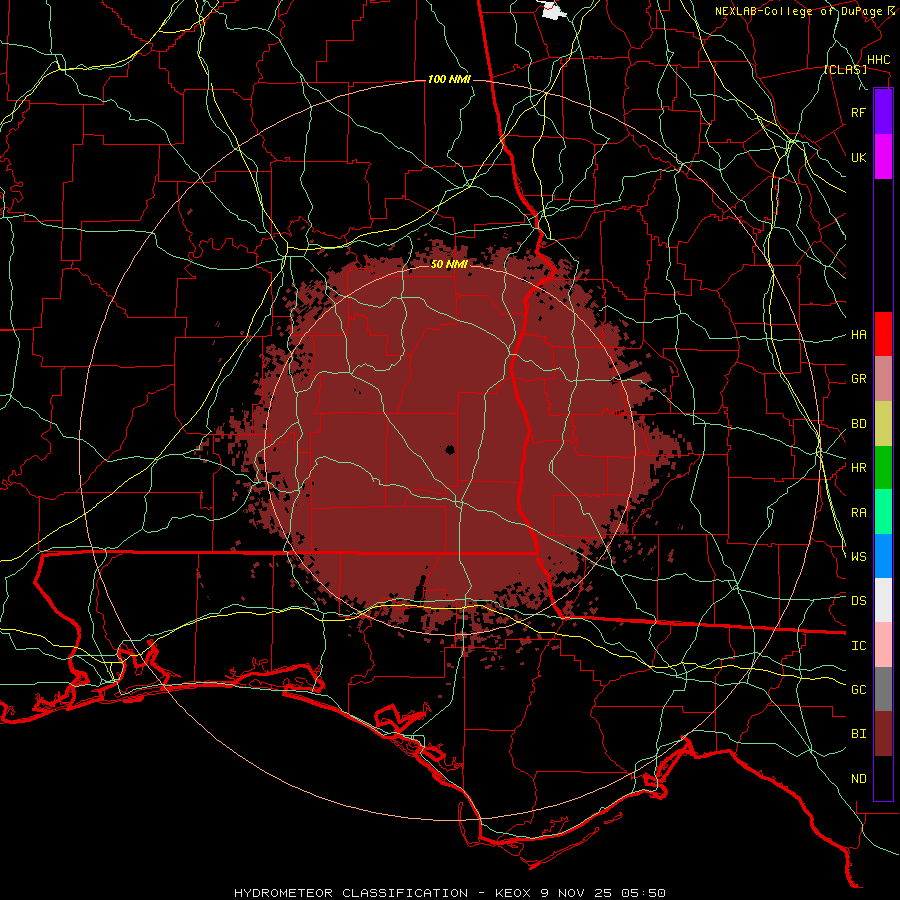Screen dimensions: 900x900
Task: Click the HA red legend swatch
Action: [883, 334]
